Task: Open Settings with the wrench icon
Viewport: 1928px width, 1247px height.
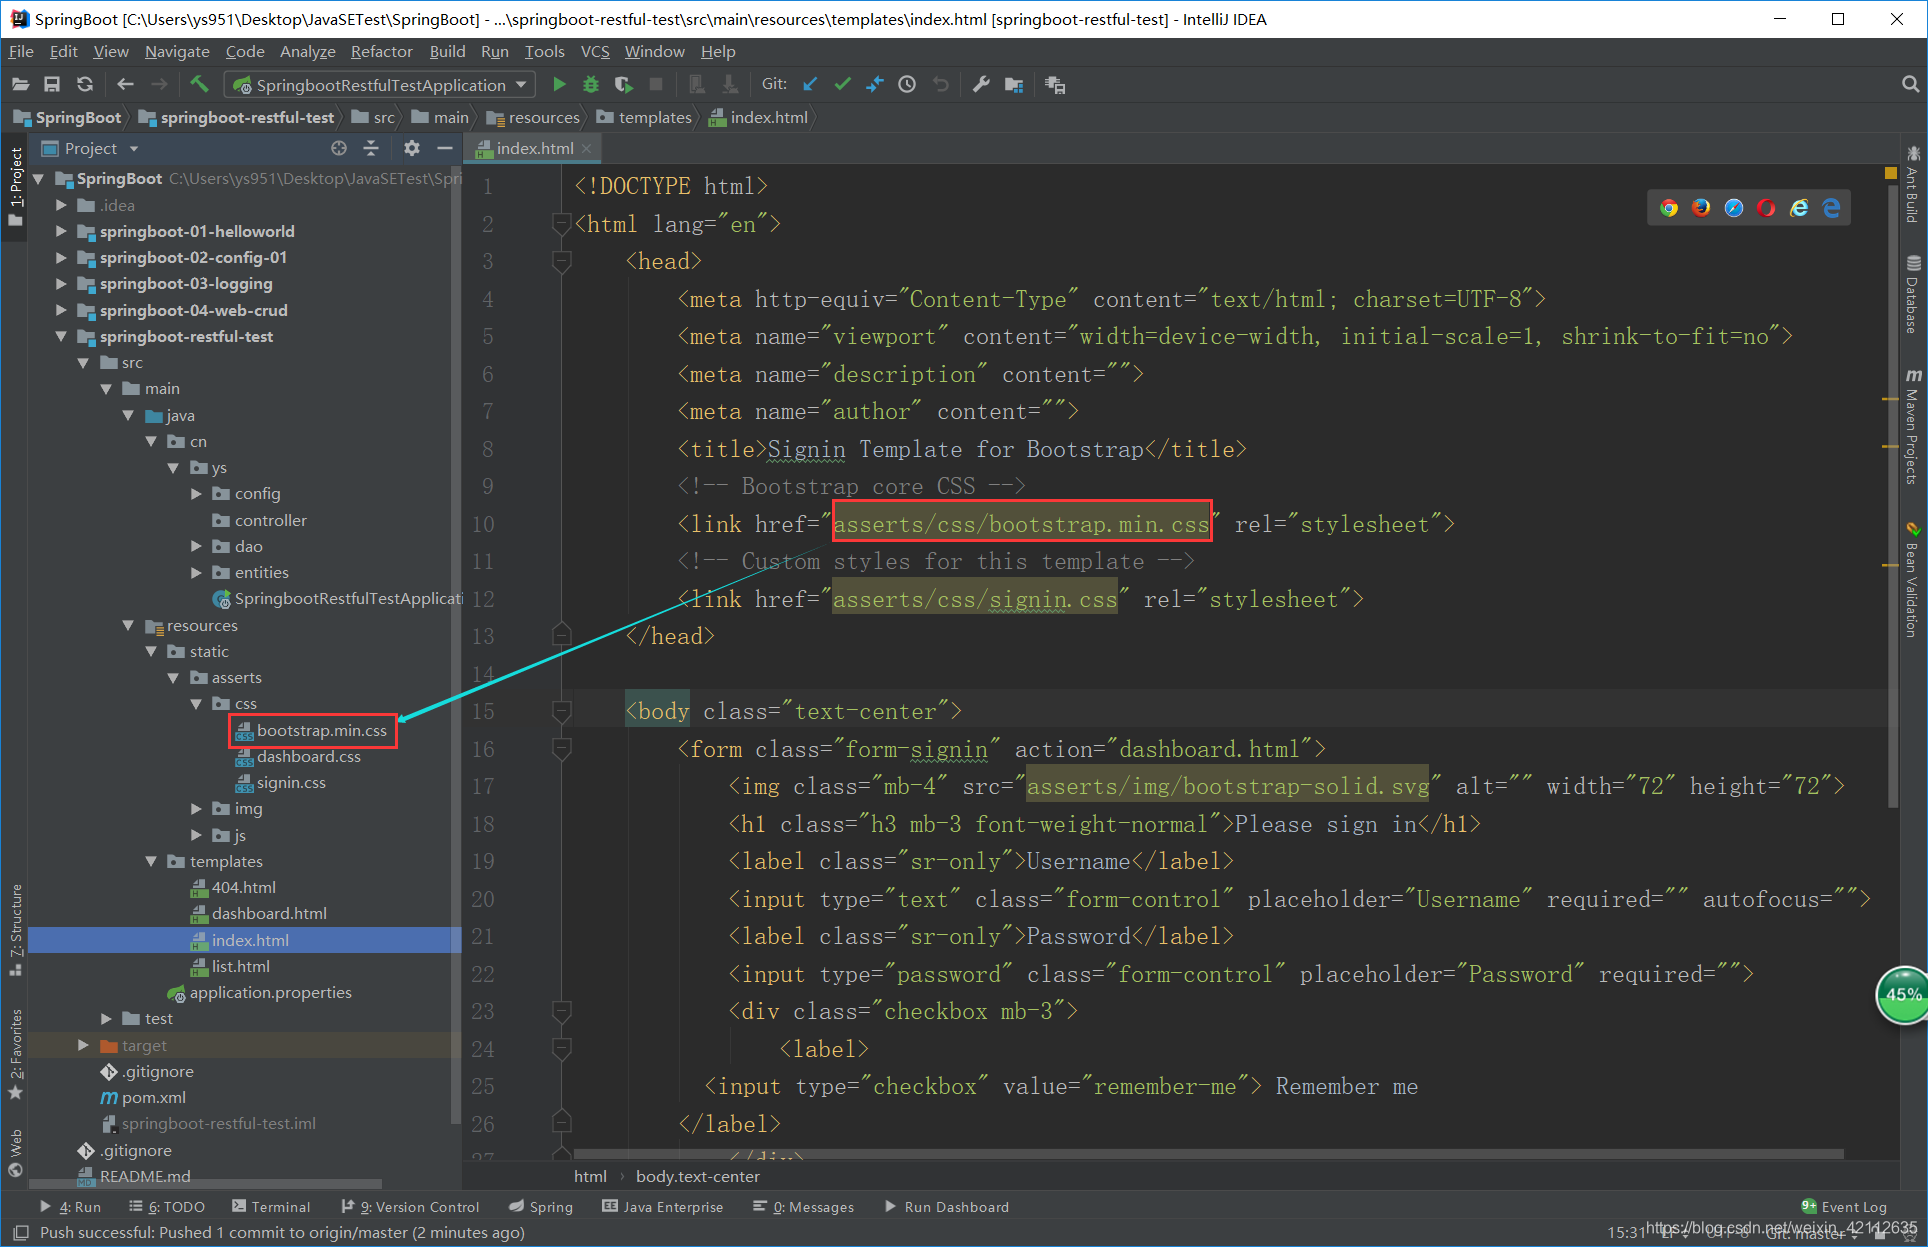Action: [x=981, y=85]
